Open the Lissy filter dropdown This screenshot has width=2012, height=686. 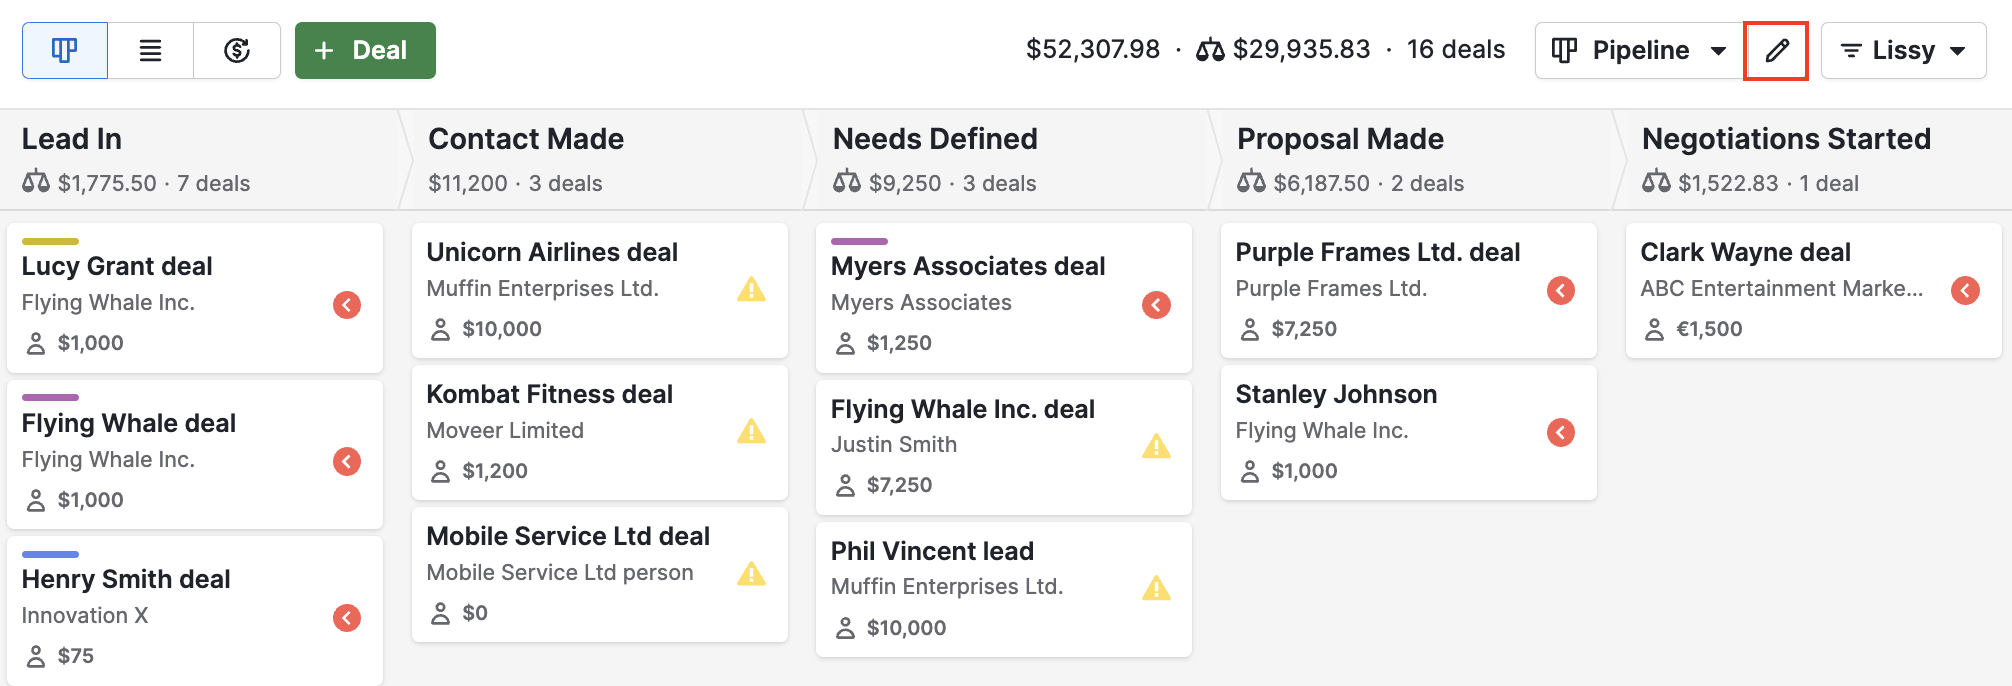(x=1903, y=50)
